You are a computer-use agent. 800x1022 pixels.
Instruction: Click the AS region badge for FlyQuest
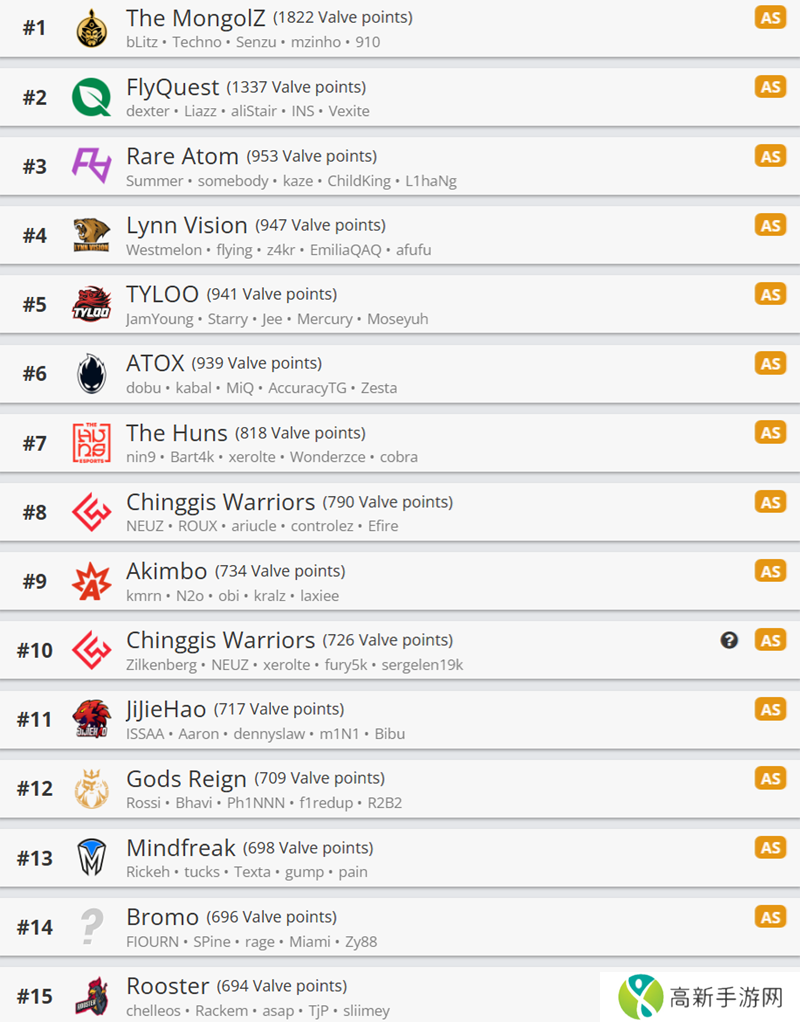[x=770, y=87]
